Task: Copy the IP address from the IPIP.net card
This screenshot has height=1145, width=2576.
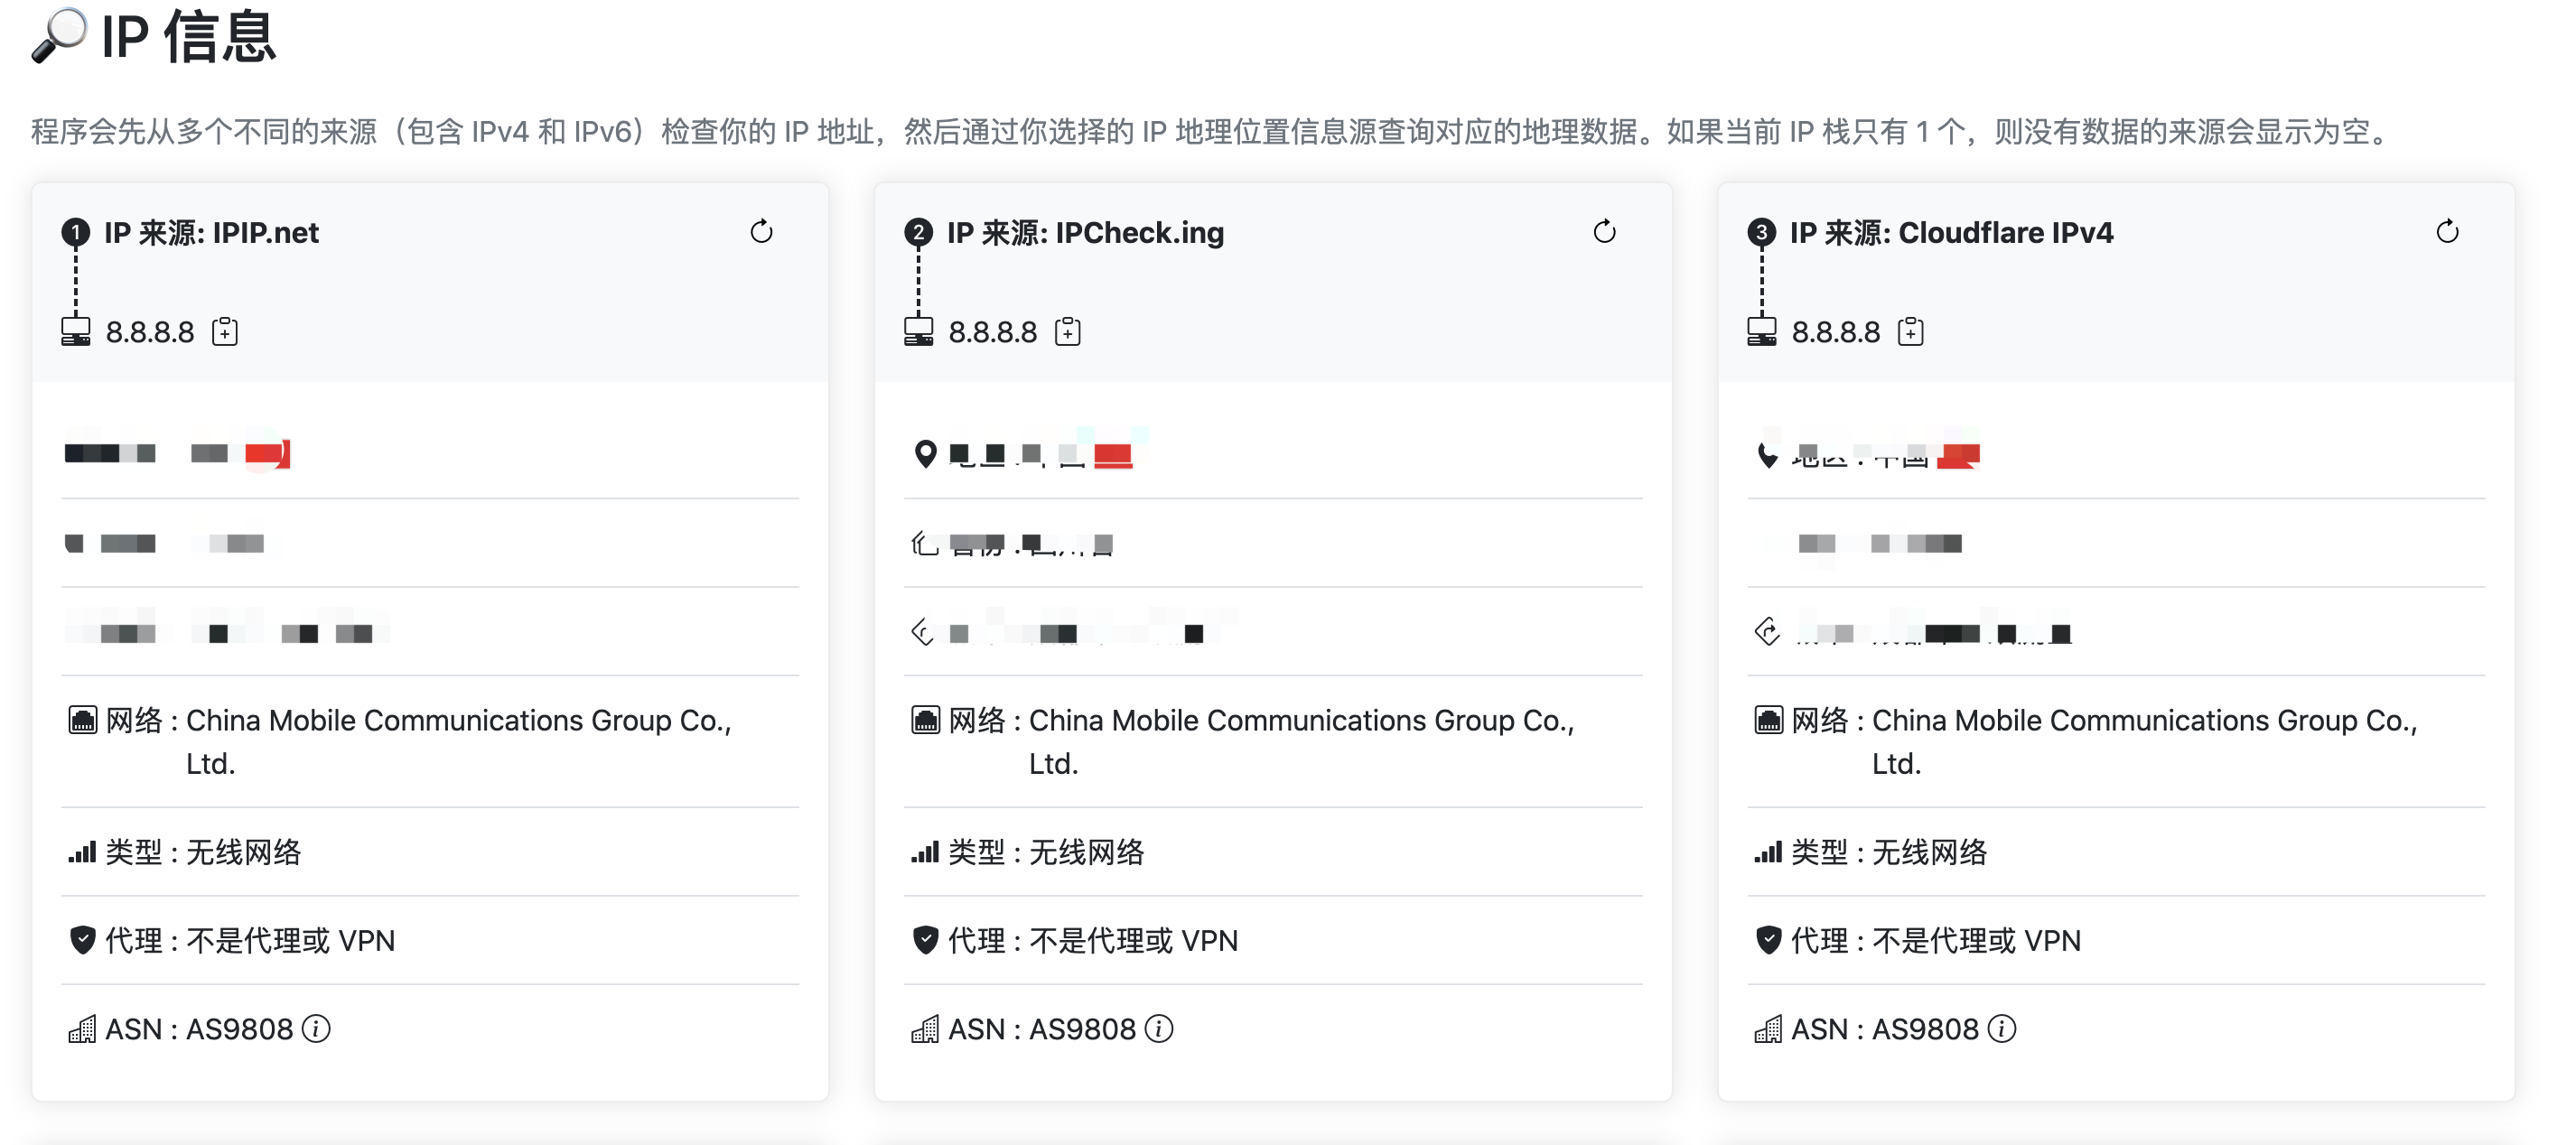Action: (225, 331)
